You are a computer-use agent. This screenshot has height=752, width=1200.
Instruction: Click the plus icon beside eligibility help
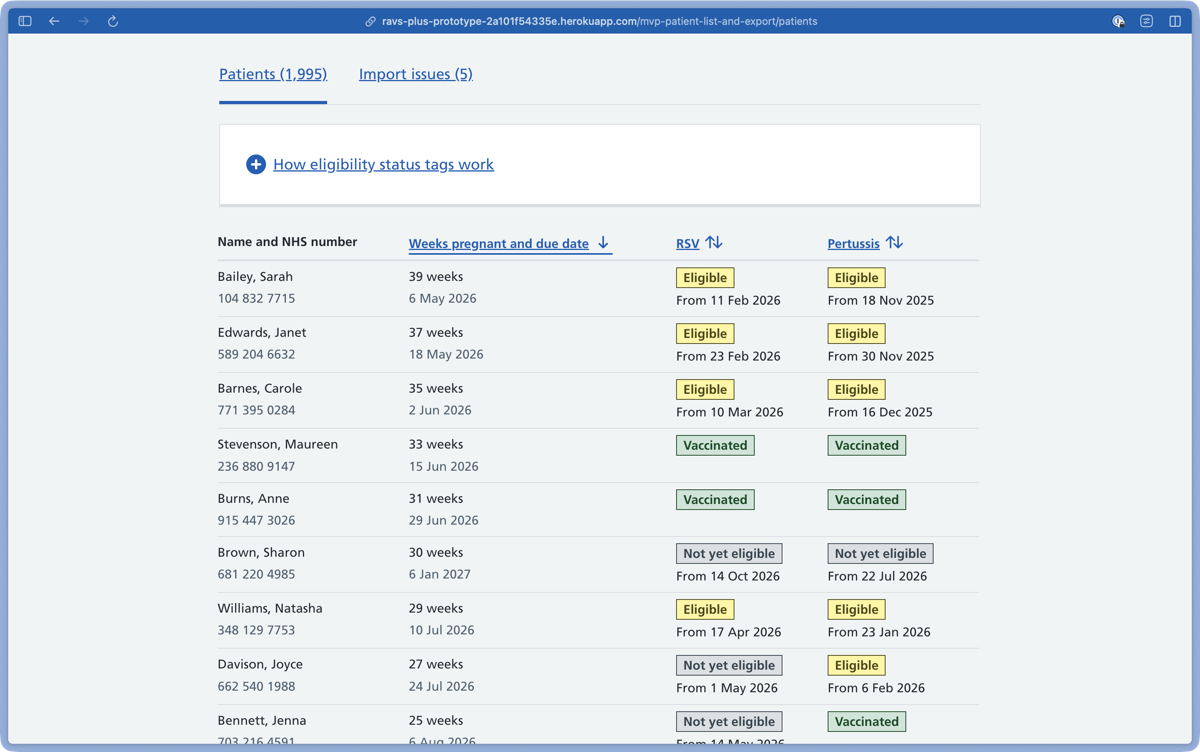[x=256, y=164]
